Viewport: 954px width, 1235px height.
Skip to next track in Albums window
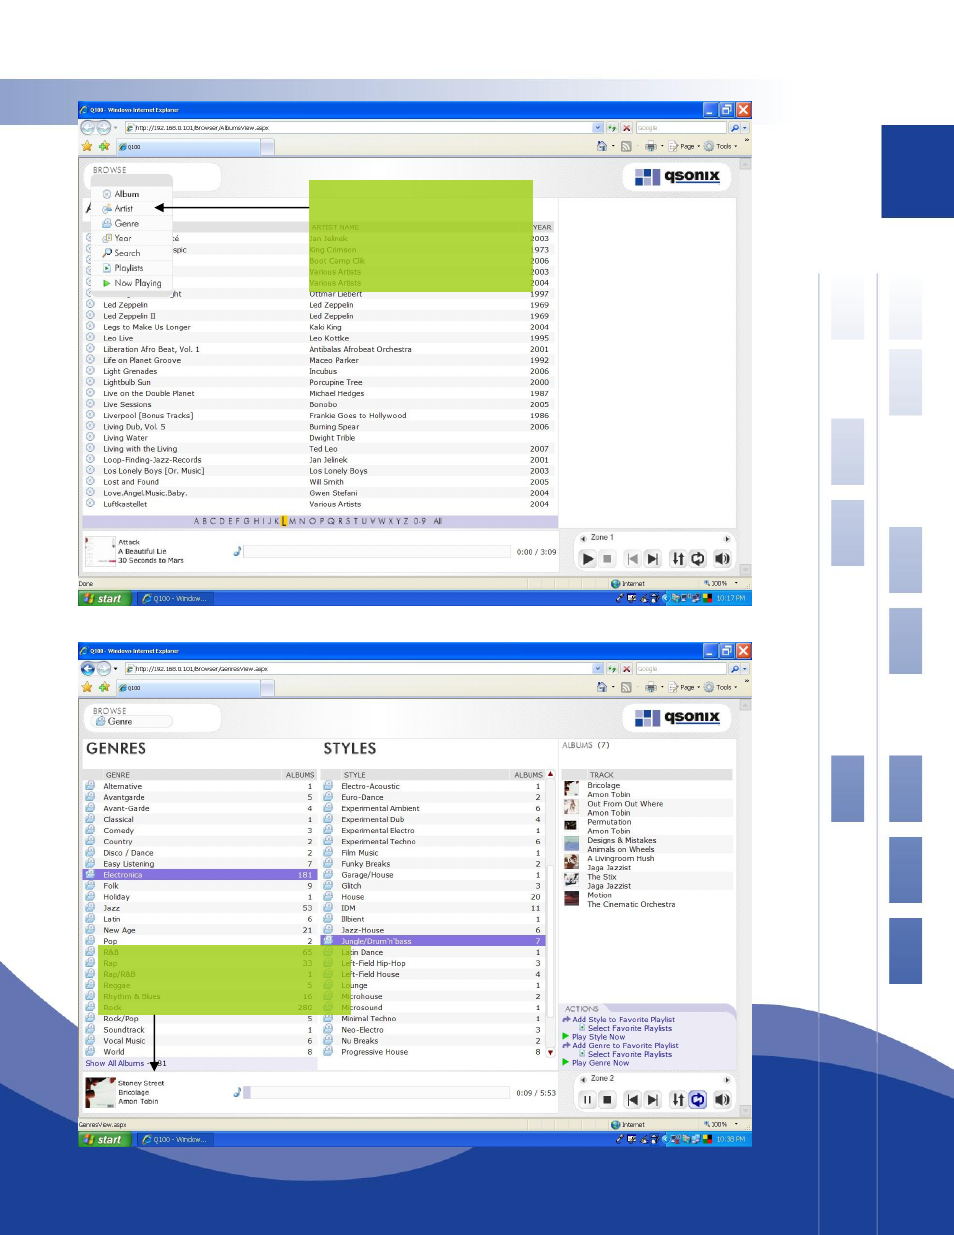[x=652, y=559]
